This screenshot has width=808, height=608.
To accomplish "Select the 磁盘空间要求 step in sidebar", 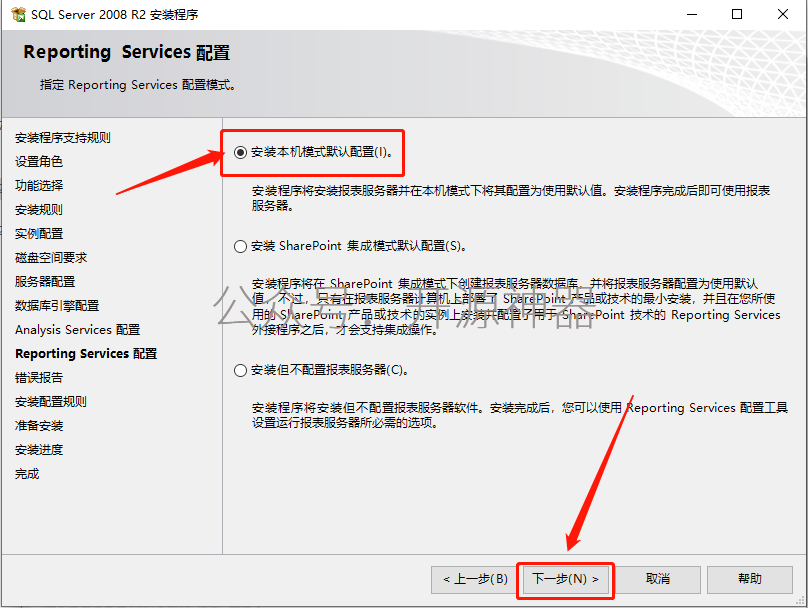I will pos(51,258).
